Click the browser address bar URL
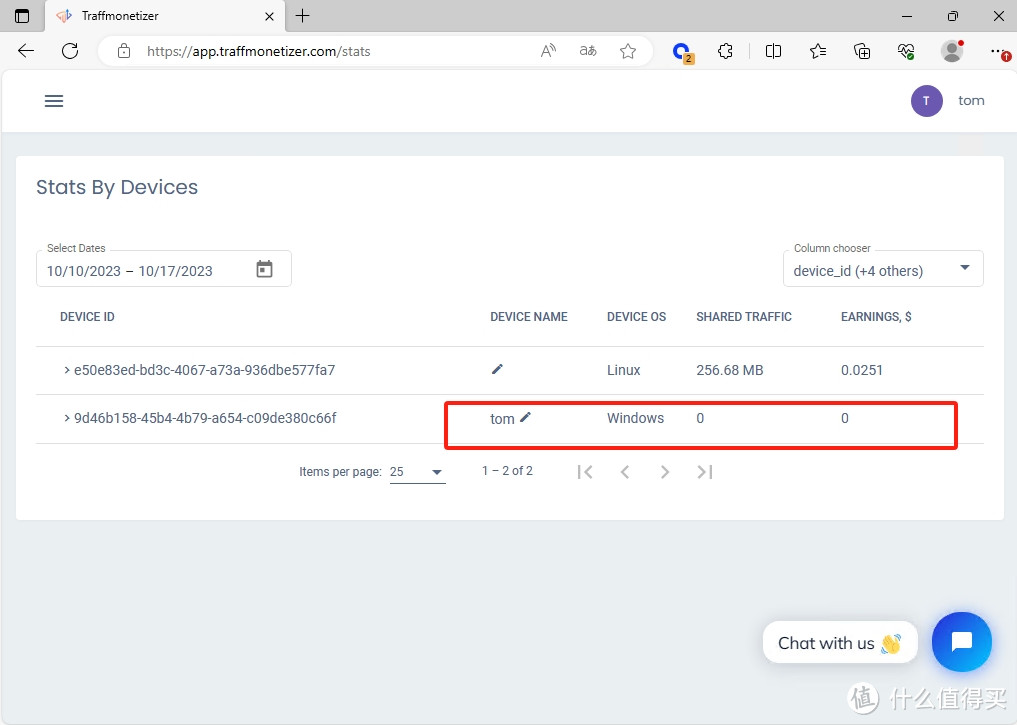Viewport: 1017px width, 725px height. [258, 51]
